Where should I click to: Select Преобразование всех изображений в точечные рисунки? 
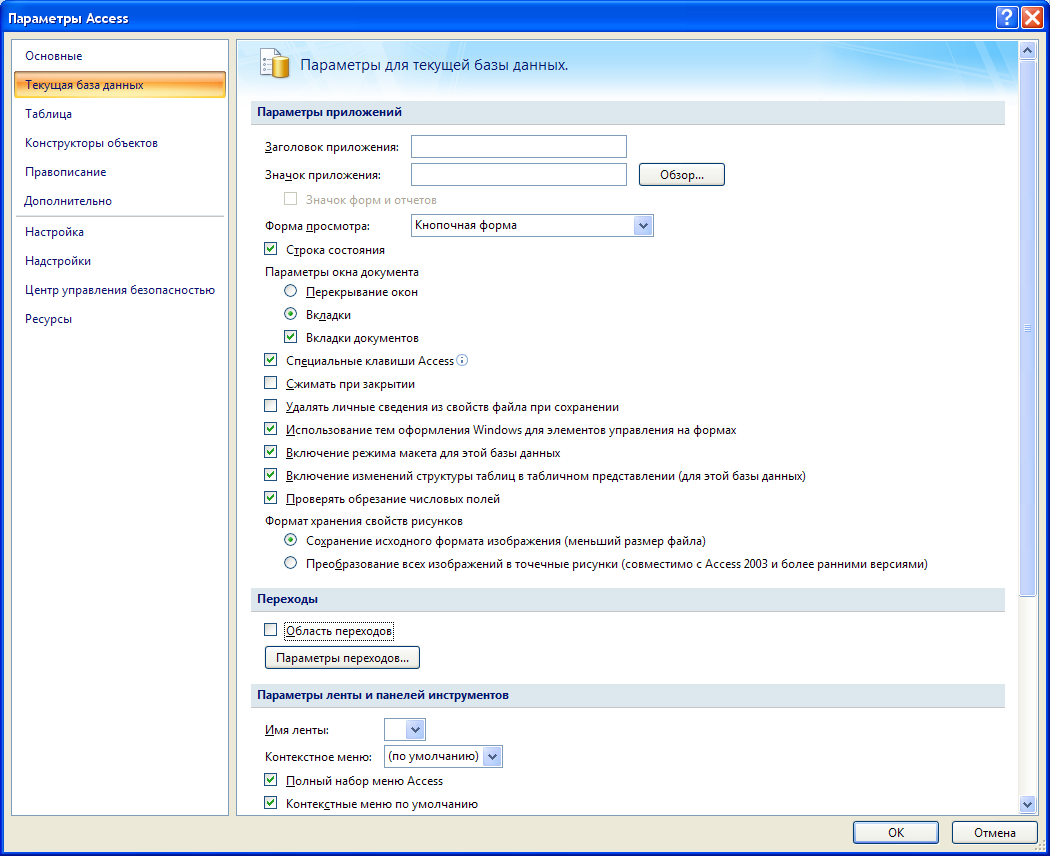click(291, 563)
